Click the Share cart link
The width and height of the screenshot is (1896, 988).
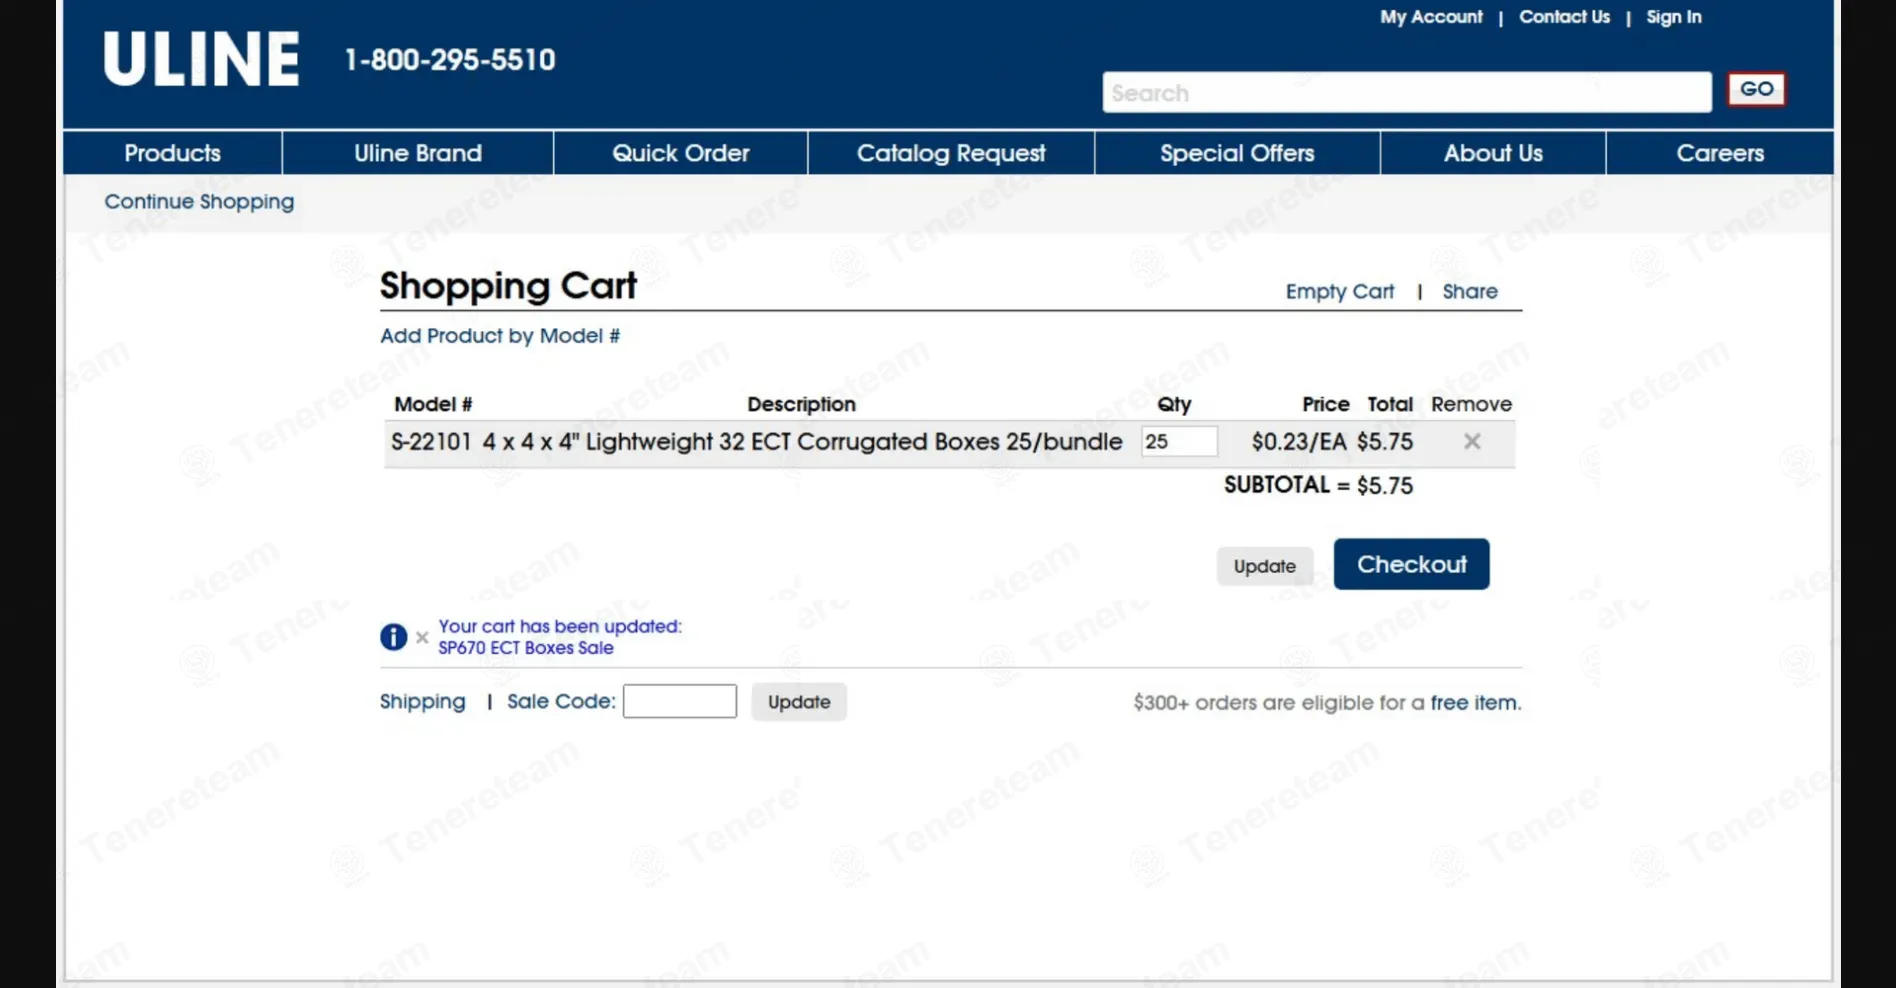(x=1470, y=291)
